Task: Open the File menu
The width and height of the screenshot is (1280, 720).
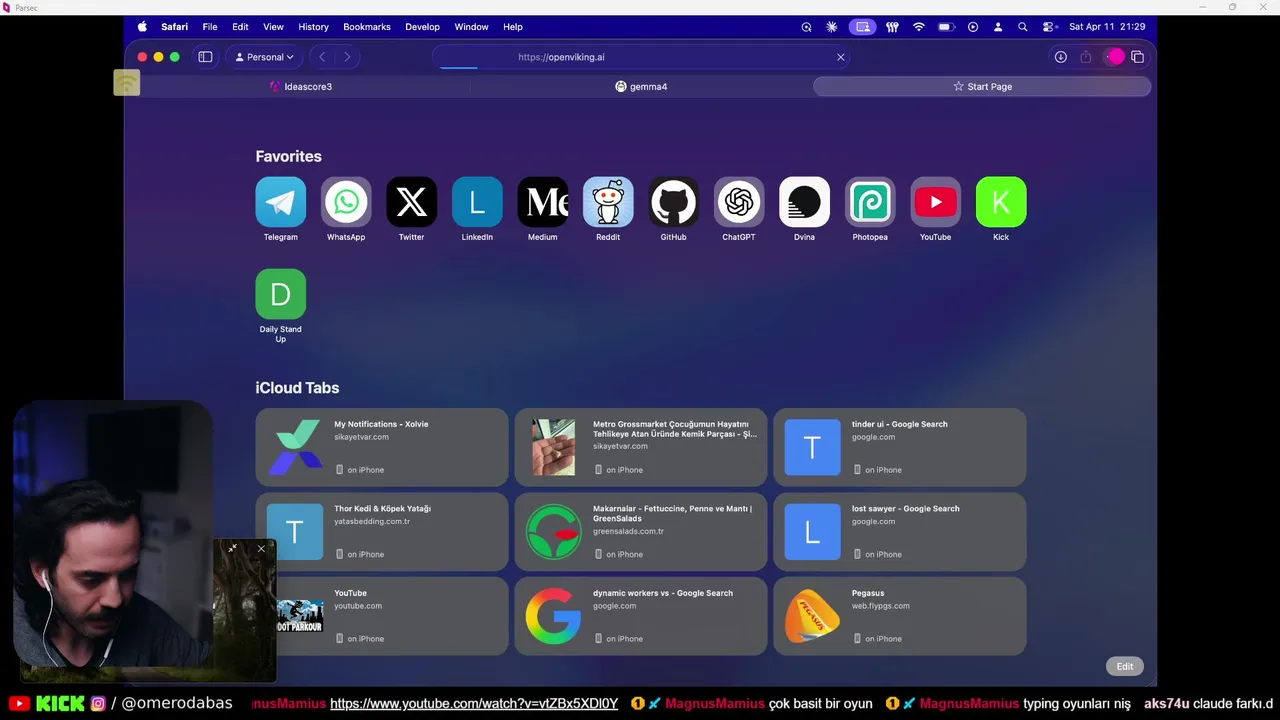Action: click(x=210, y=27)
